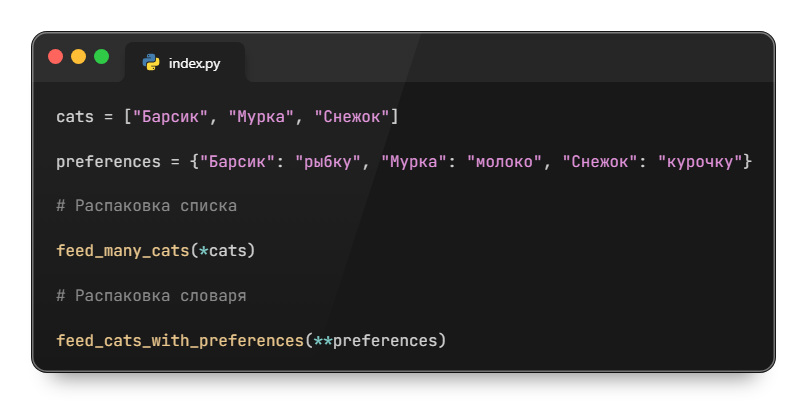Select the index.py tab
Viewport: 807px width, 404px height.
185,63
